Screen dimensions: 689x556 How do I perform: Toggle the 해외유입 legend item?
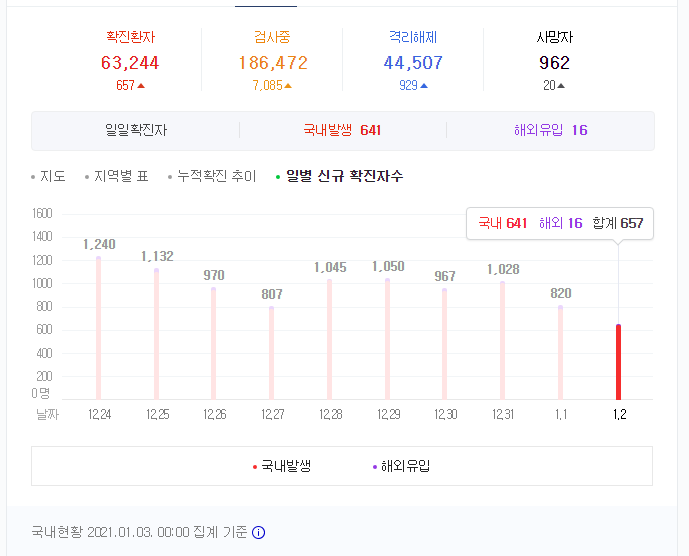click(x=401, y=466)
